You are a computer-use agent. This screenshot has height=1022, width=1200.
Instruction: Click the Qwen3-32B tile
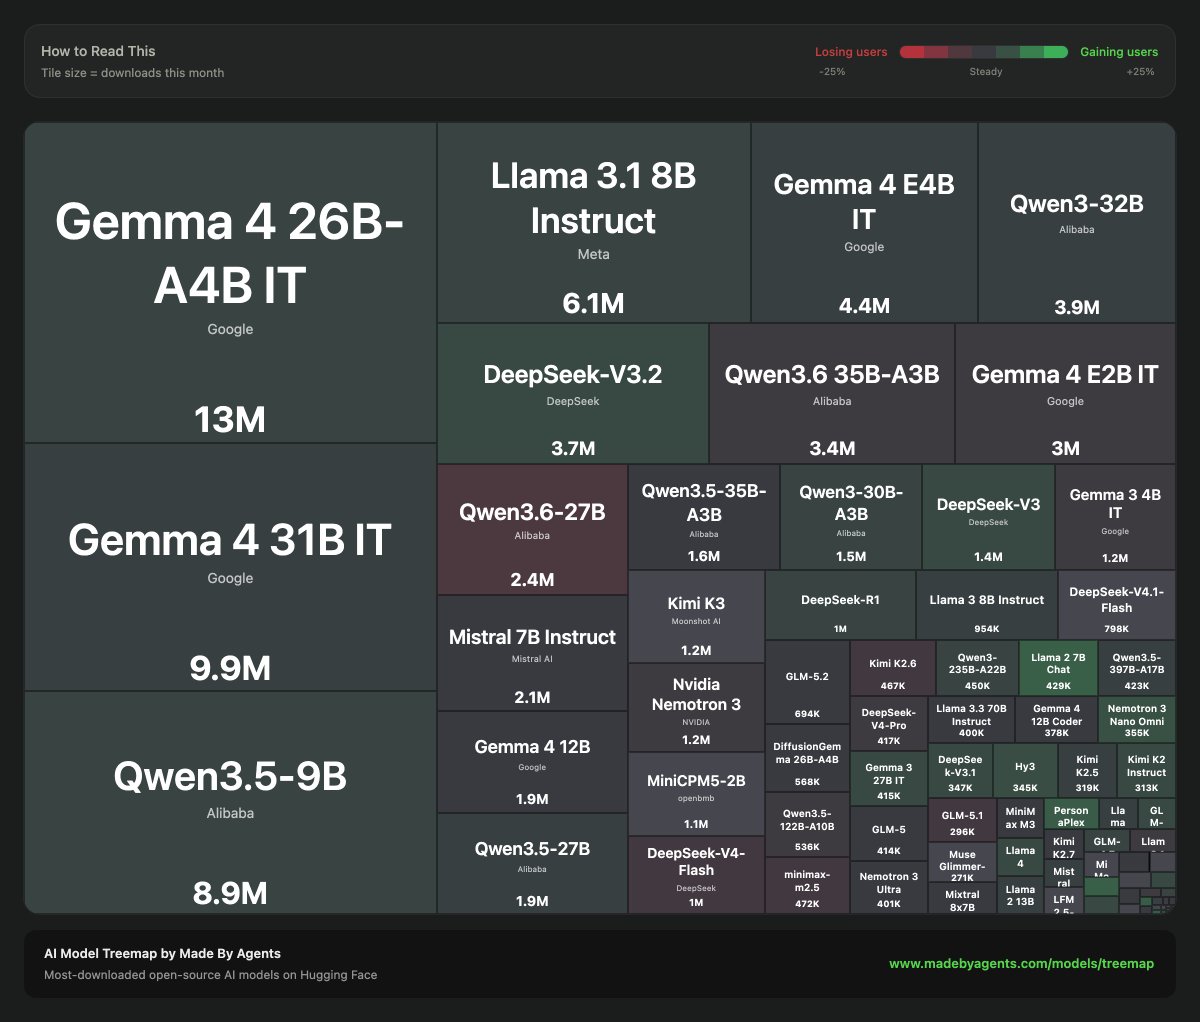(x=1076, y=223)
